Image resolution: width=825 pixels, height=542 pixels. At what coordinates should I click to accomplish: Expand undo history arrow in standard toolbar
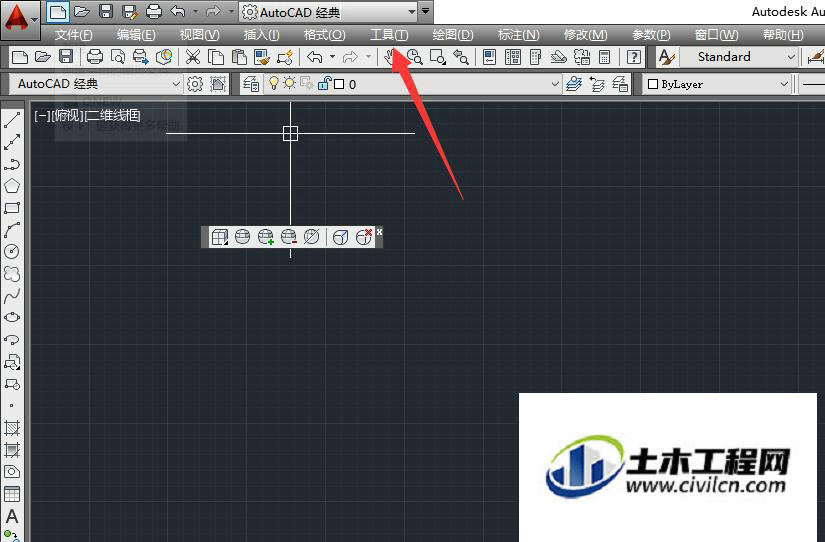[x=333, y=57]
